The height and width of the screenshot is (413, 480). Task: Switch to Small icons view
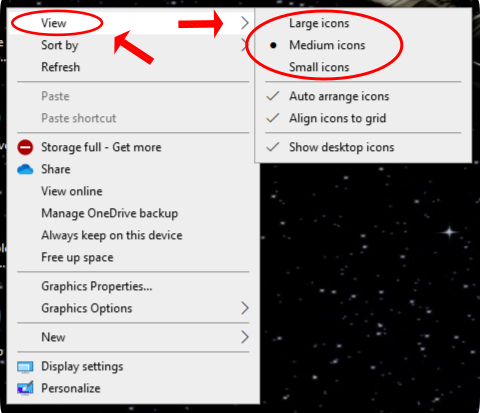pyautogui.click(x=319, y=67)
